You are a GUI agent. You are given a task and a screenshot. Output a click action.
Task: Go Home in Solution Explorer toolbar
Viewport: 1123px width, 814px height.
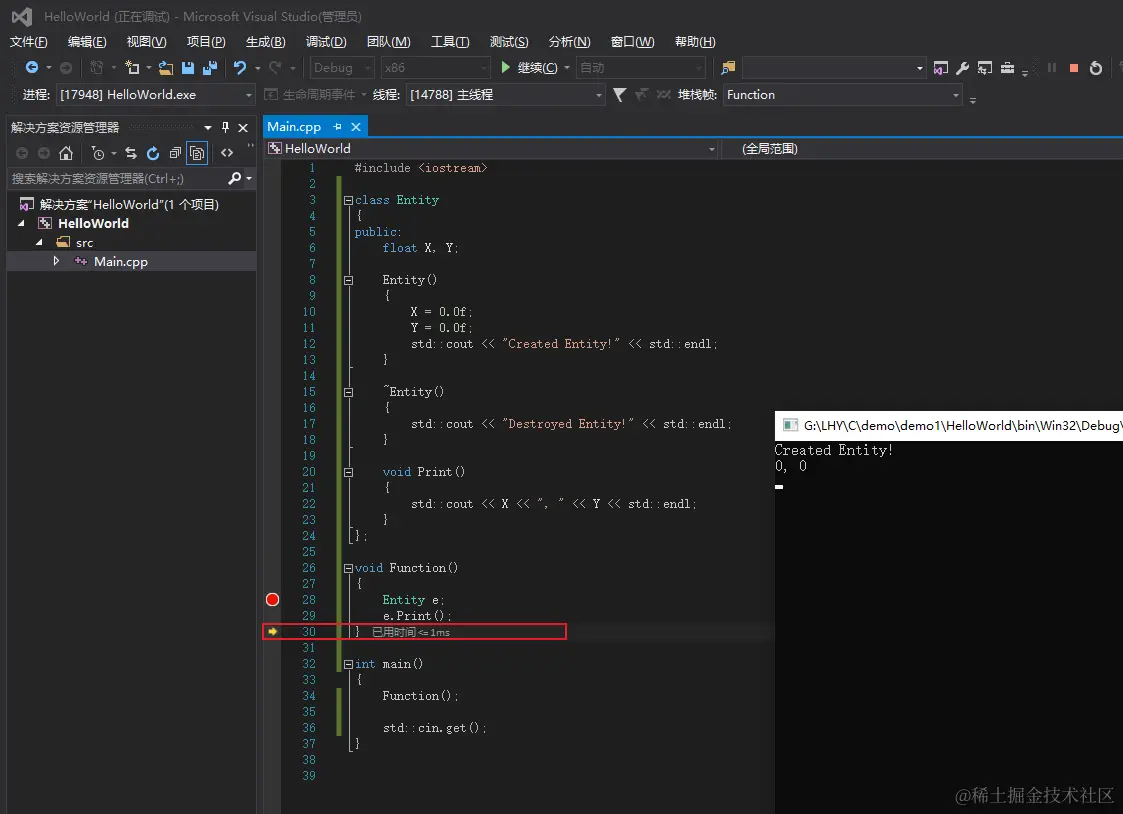coord(66,152)
